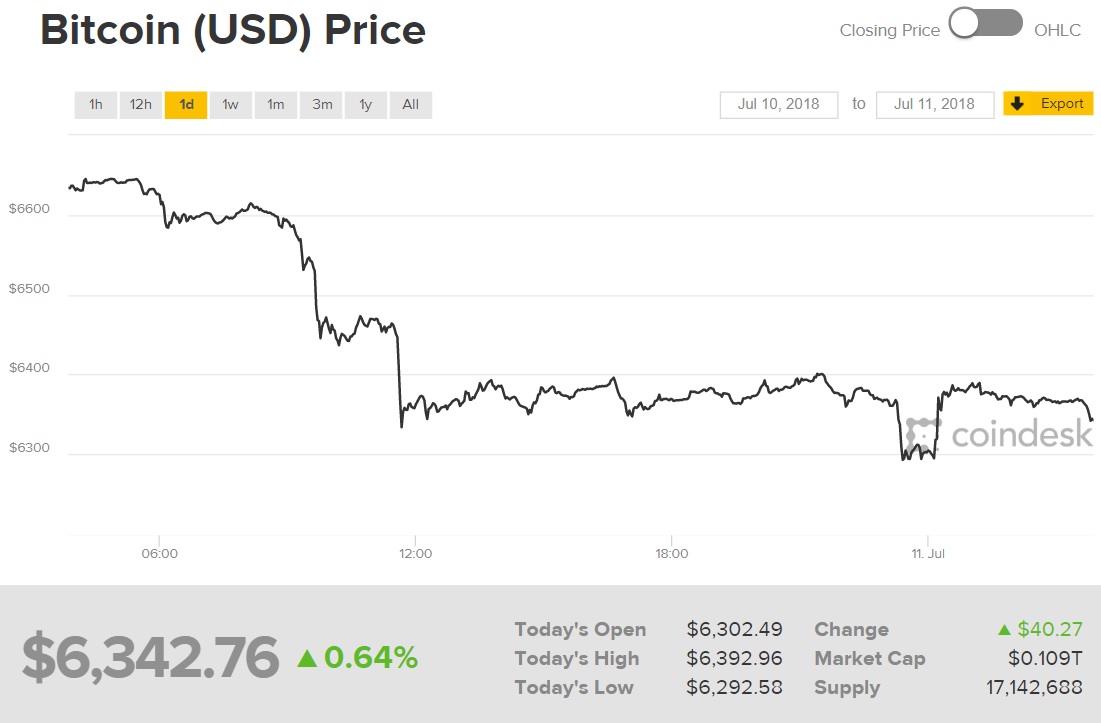Open the Jul 10, 2018 start date field
Screen dimensions: 1101x723
point(778,103)
